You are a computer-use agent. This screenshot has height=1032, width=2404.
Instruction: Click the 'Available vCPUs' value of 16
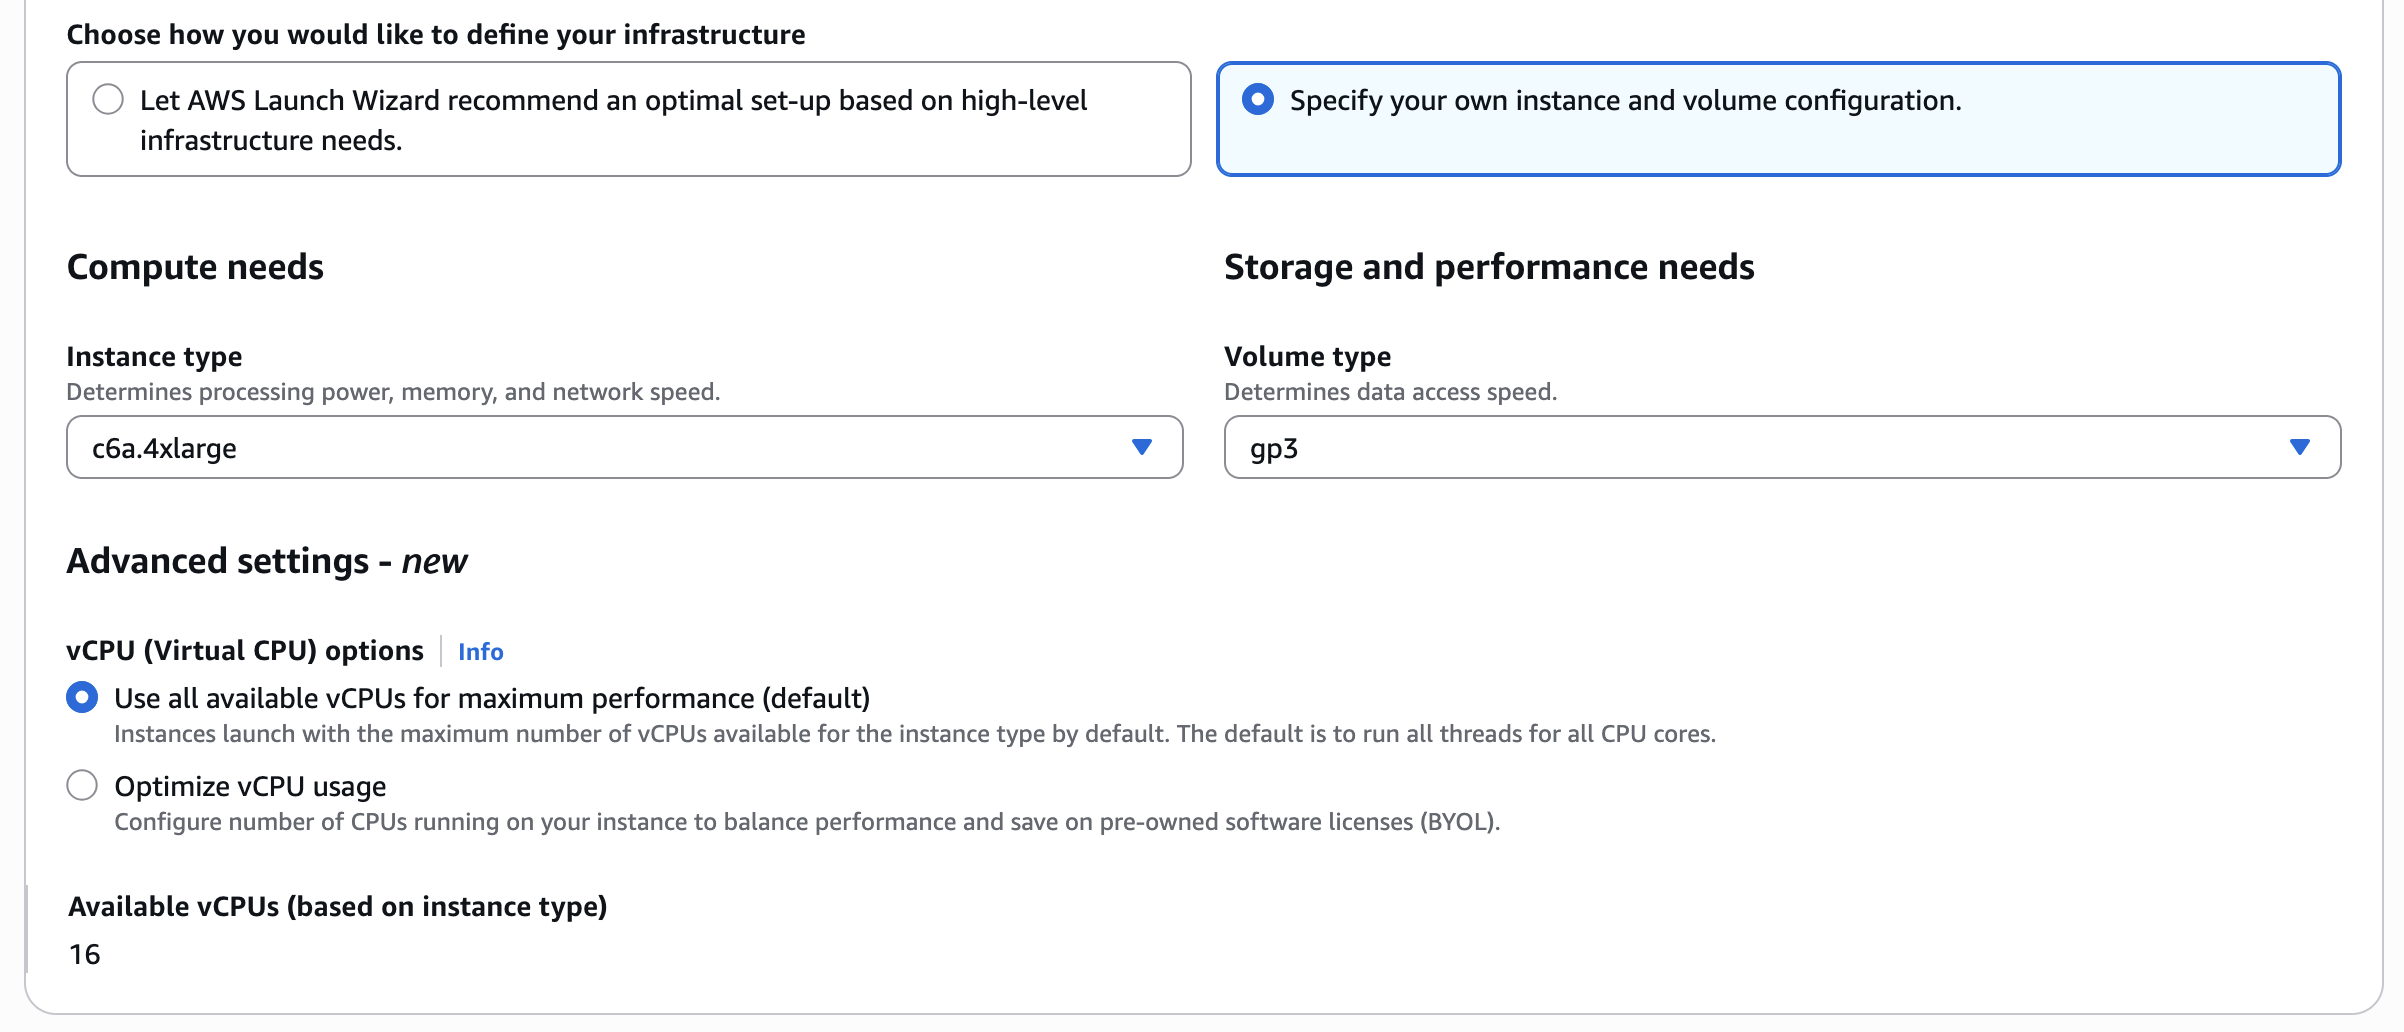click(x=85, y=954)
